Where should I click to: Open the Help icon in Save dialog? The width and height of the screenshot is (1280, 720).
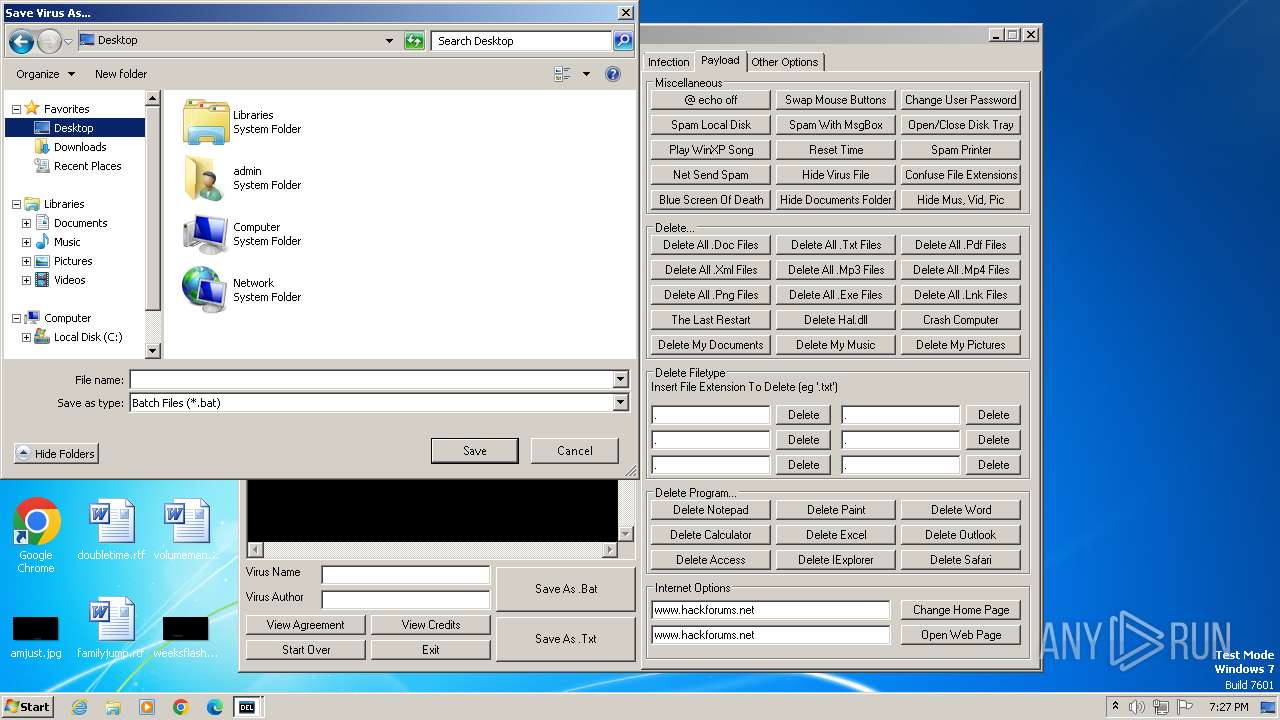tap(613, 74)
